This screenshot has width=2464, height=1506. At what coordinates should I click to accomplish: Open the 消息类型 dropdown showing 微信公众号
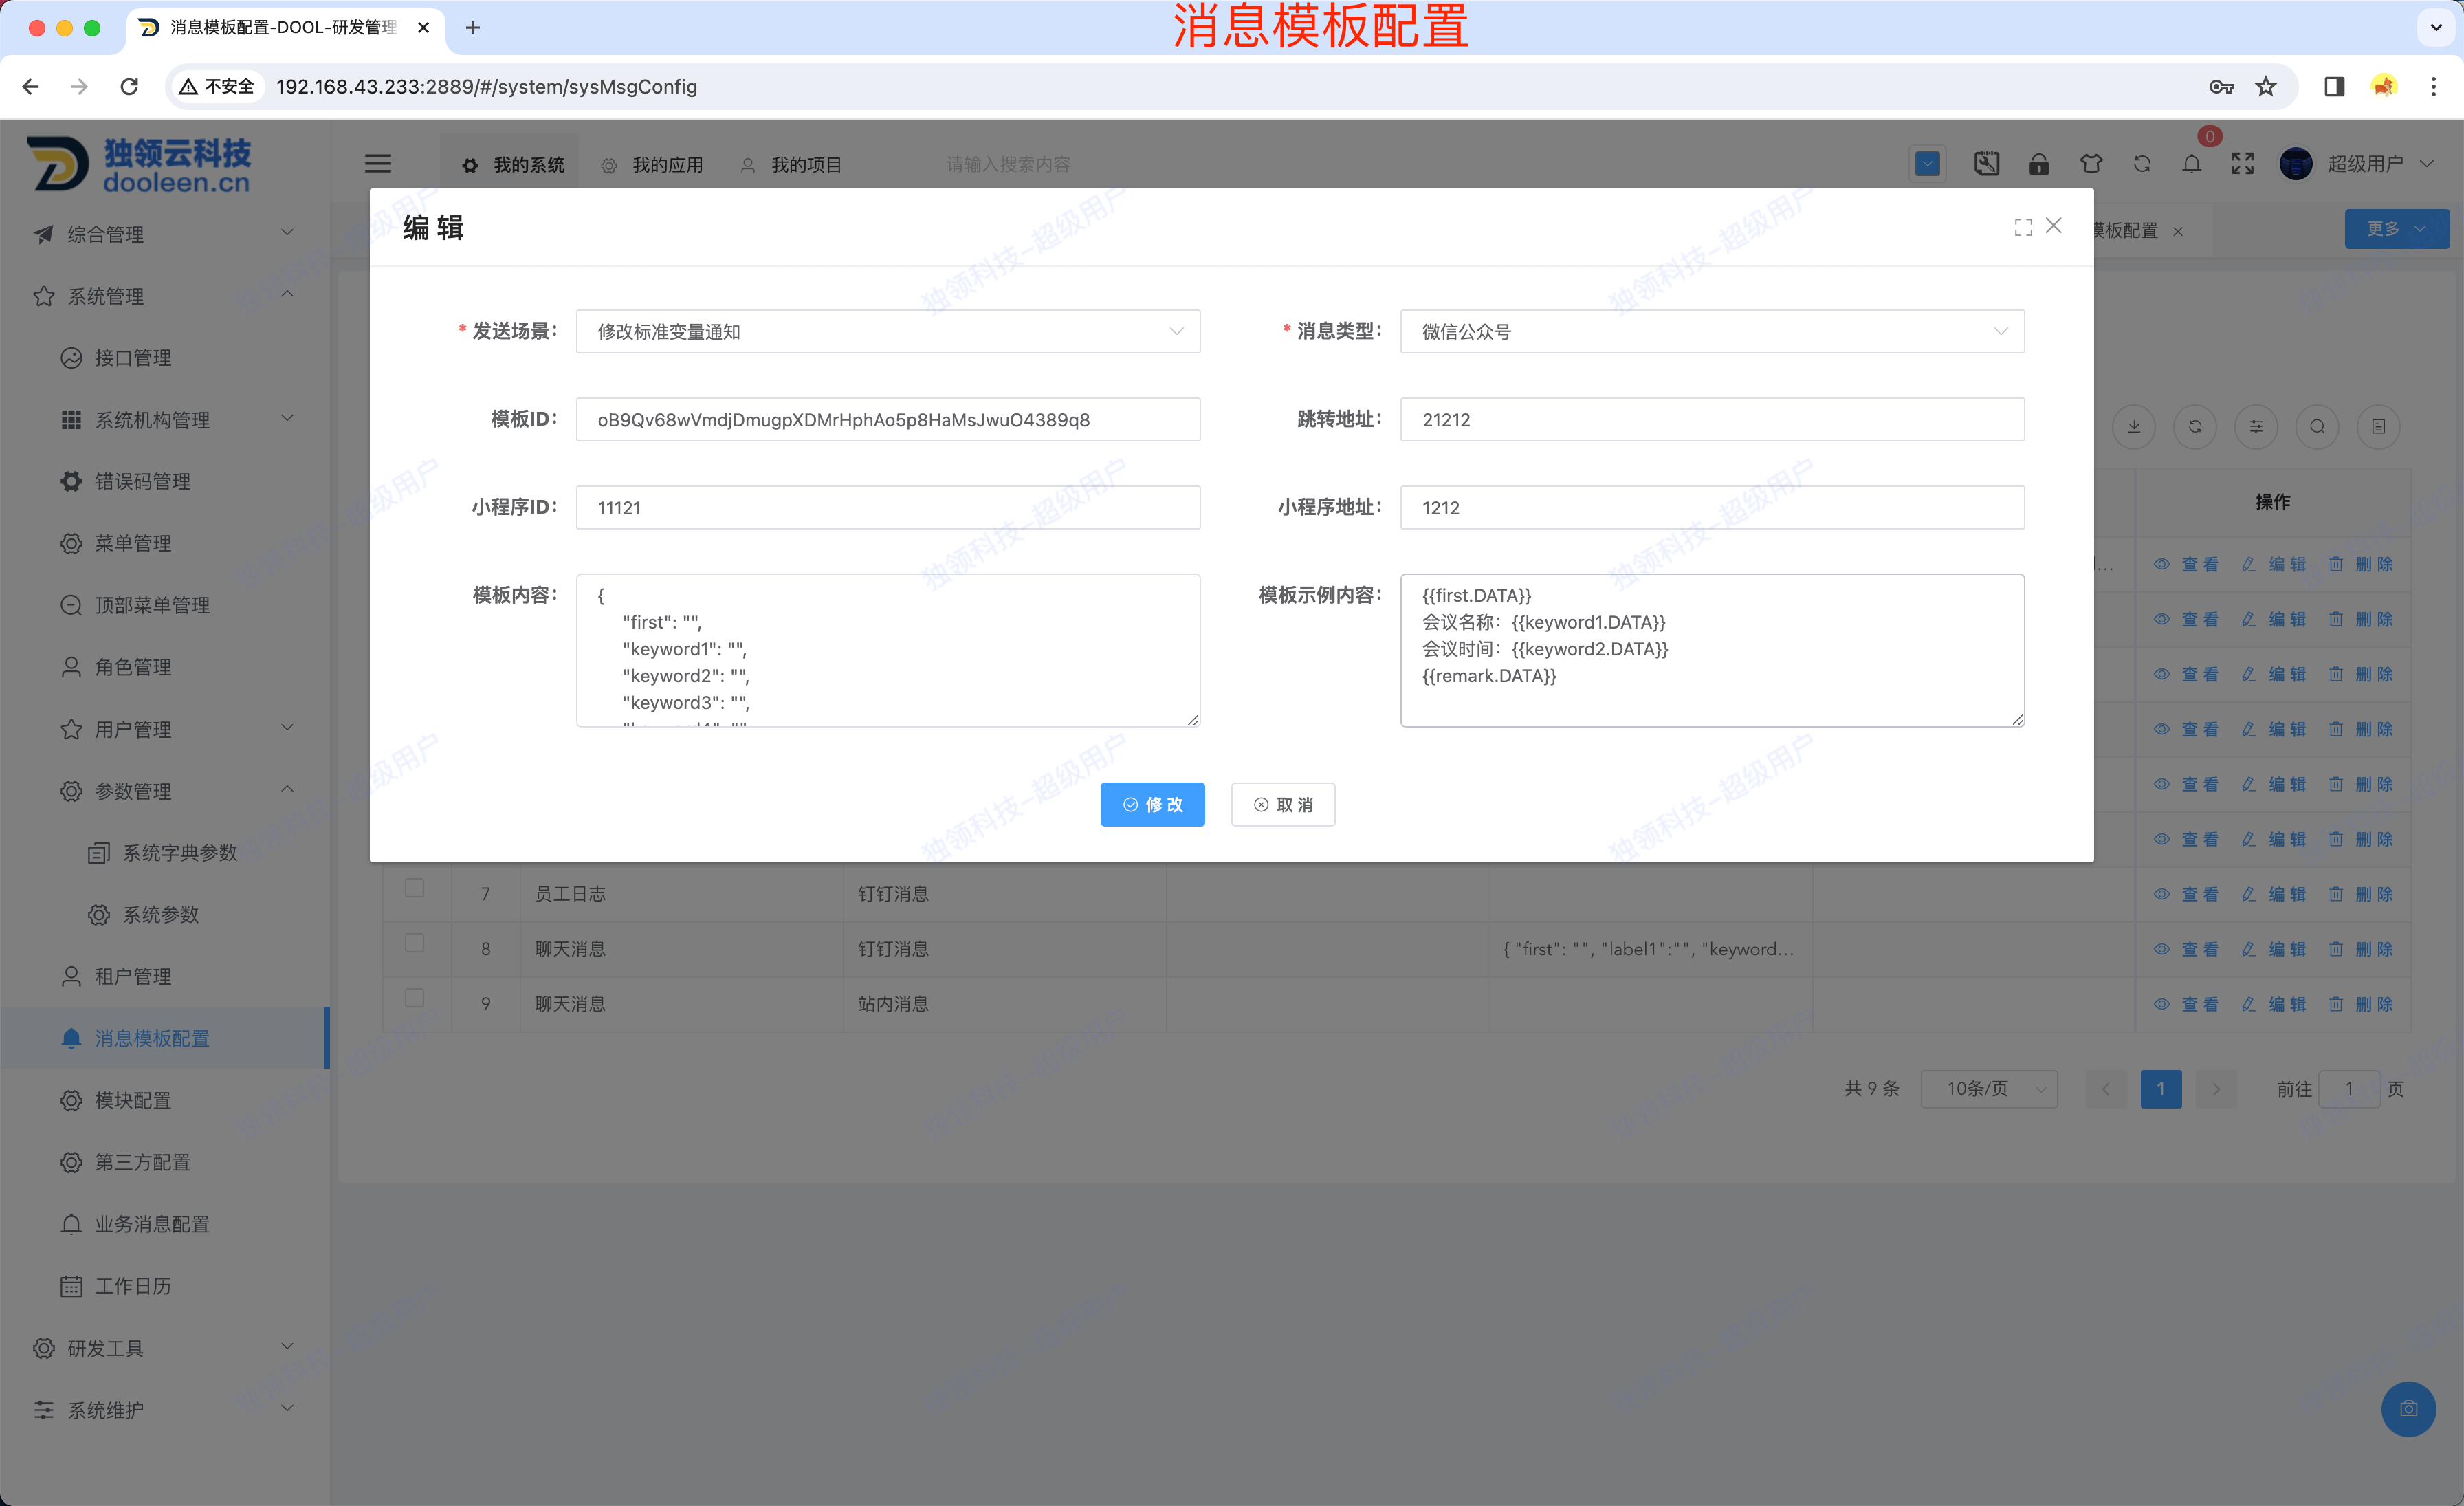(1712, 332)
